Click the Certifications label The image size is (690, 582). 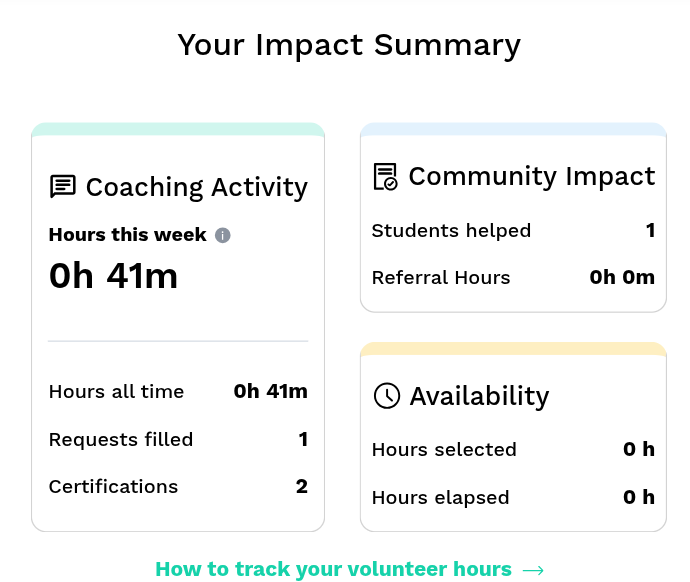point(113,487)
